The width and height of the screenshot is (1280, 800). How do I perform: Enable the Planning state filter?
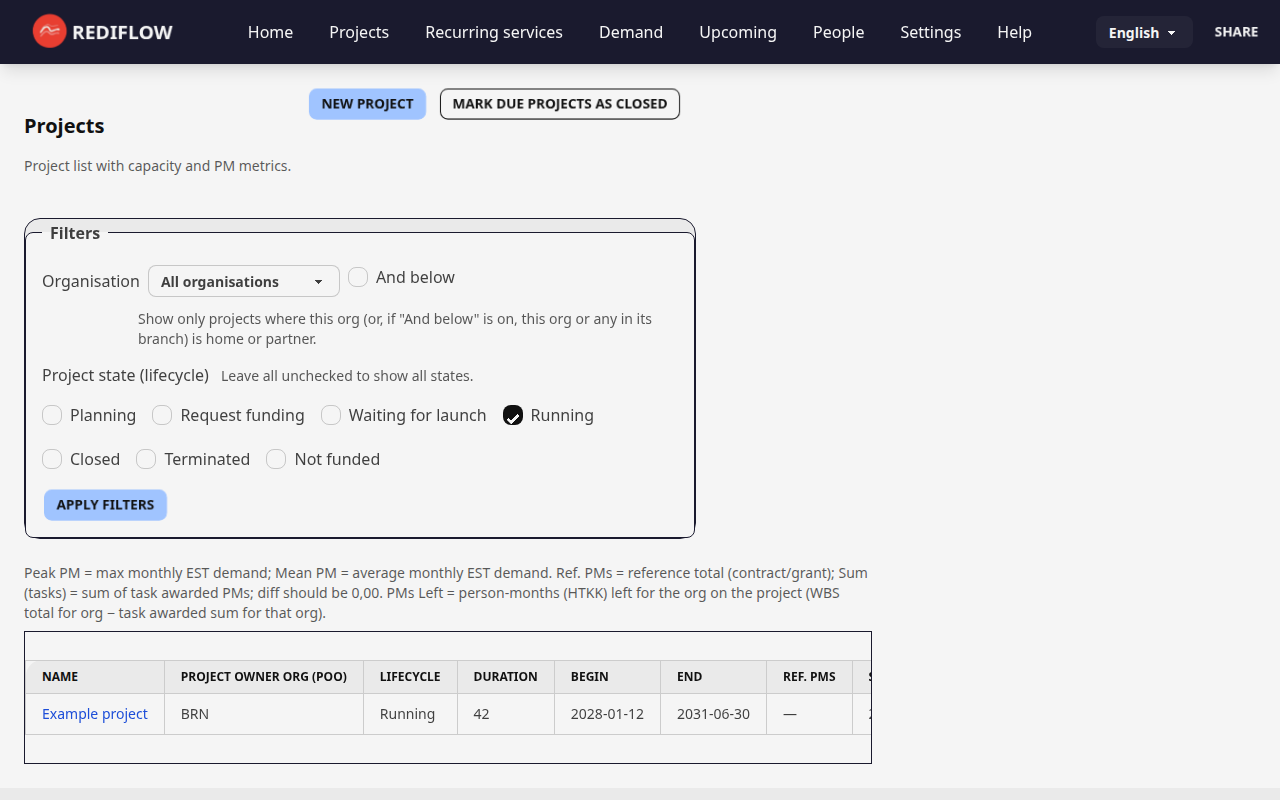pos(51,415)
